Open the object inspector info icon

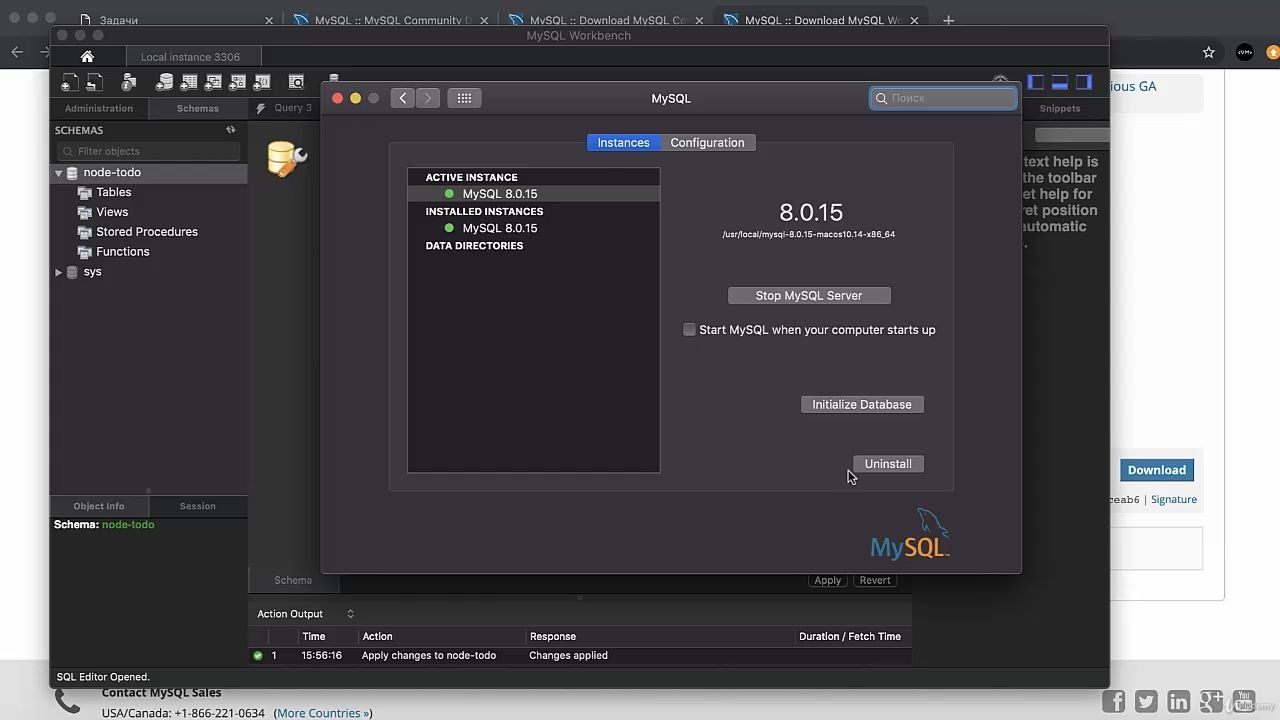pos(128,83)
